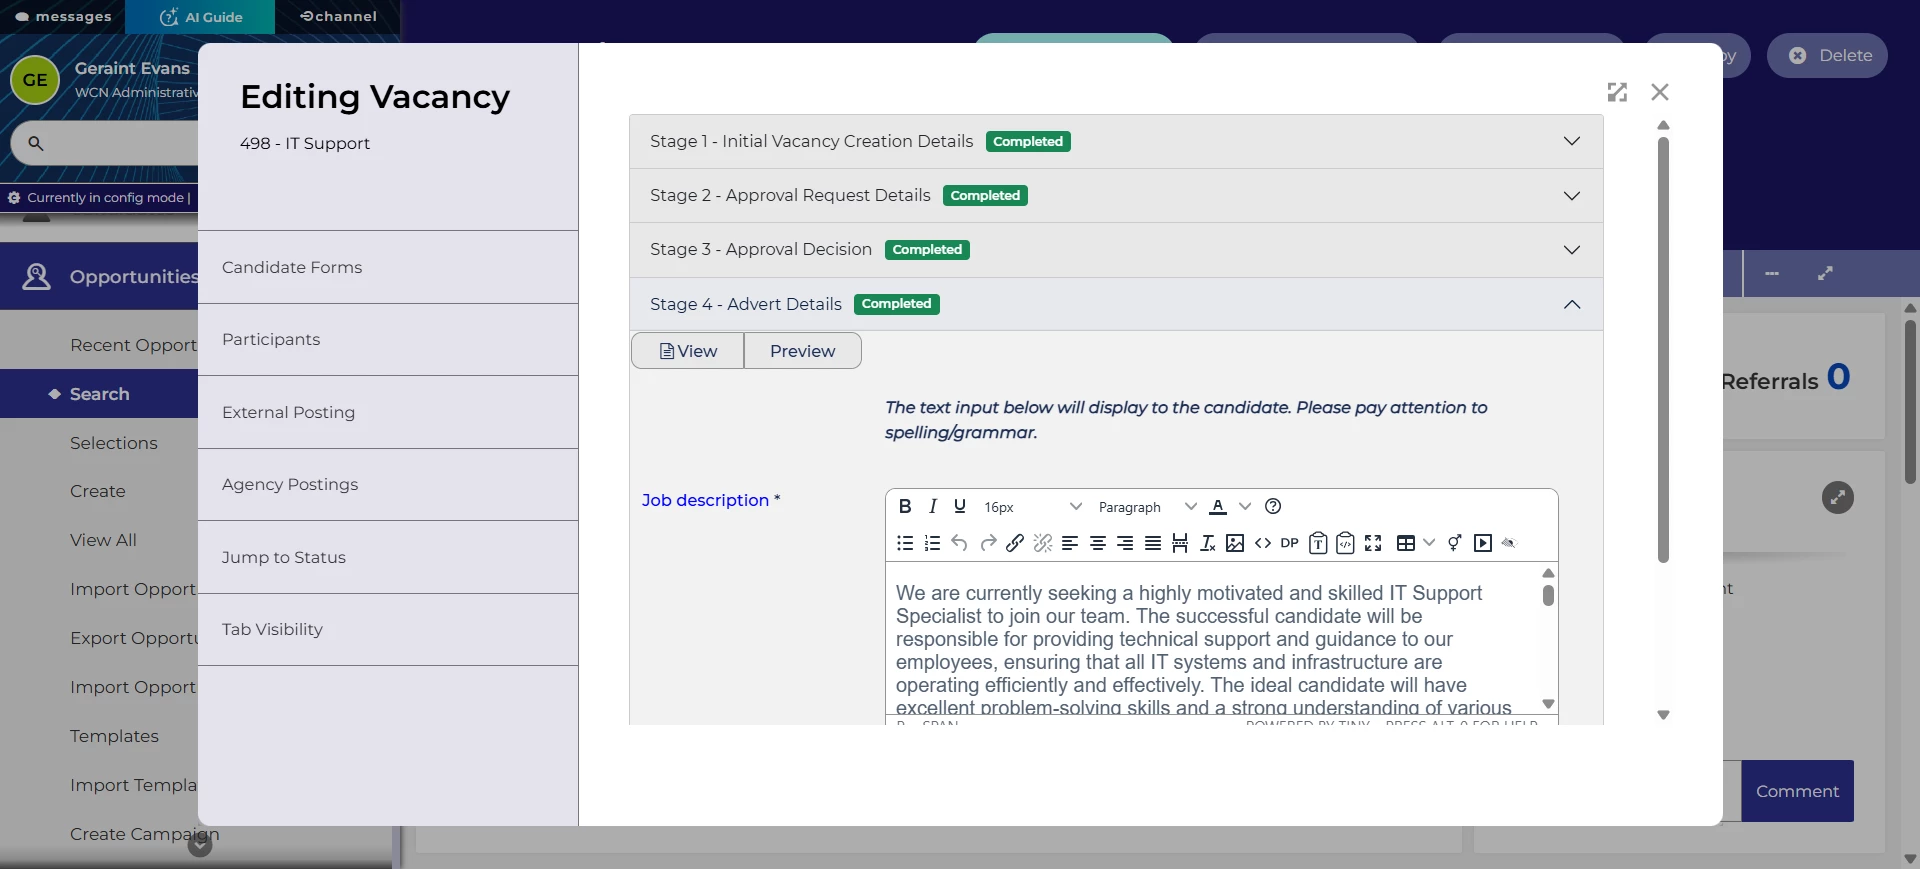
Task: Open Templates in the sidebar
Action: coord(114,736)
